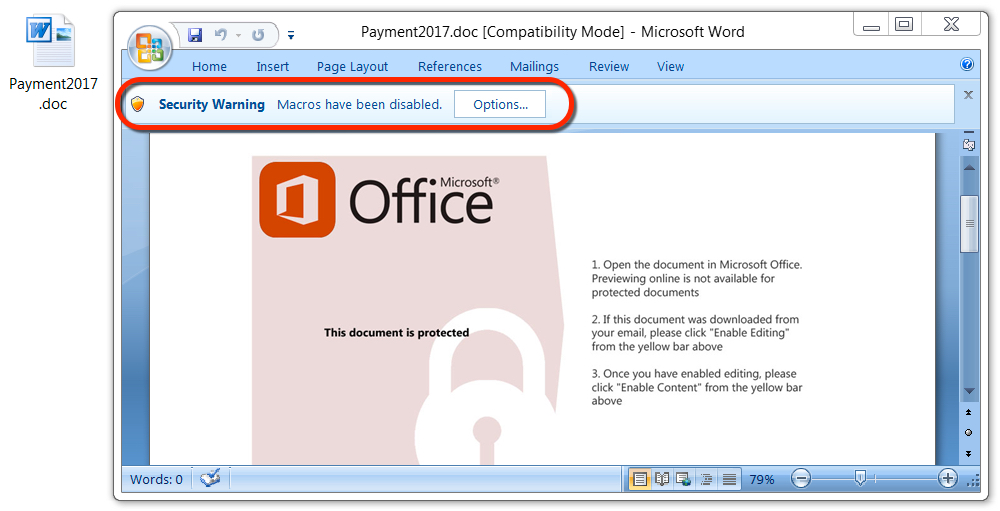The height and width of the screenshot is (511, 1000).
Task: Click the scroll up arrow
Action: coord(969,168)
